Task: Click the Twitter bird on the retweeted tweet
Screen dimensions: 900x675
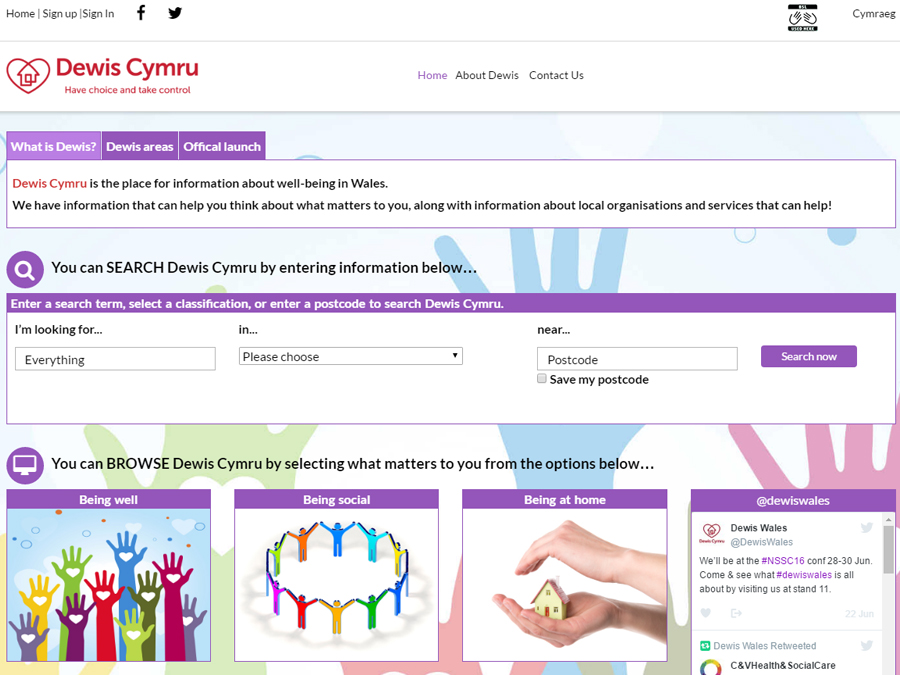Action: pos(866,646)
